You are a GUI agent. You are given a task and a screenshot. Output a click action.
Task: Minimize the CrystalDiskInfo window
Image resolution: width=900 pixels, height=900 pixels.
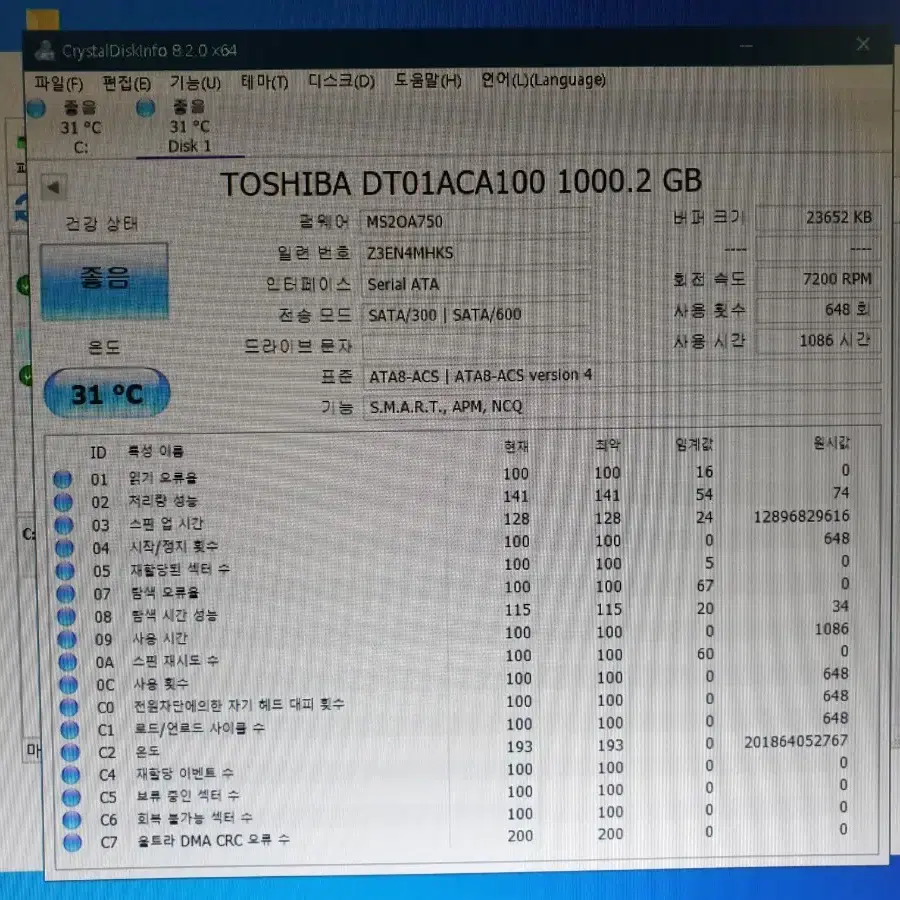coord(746,45)
